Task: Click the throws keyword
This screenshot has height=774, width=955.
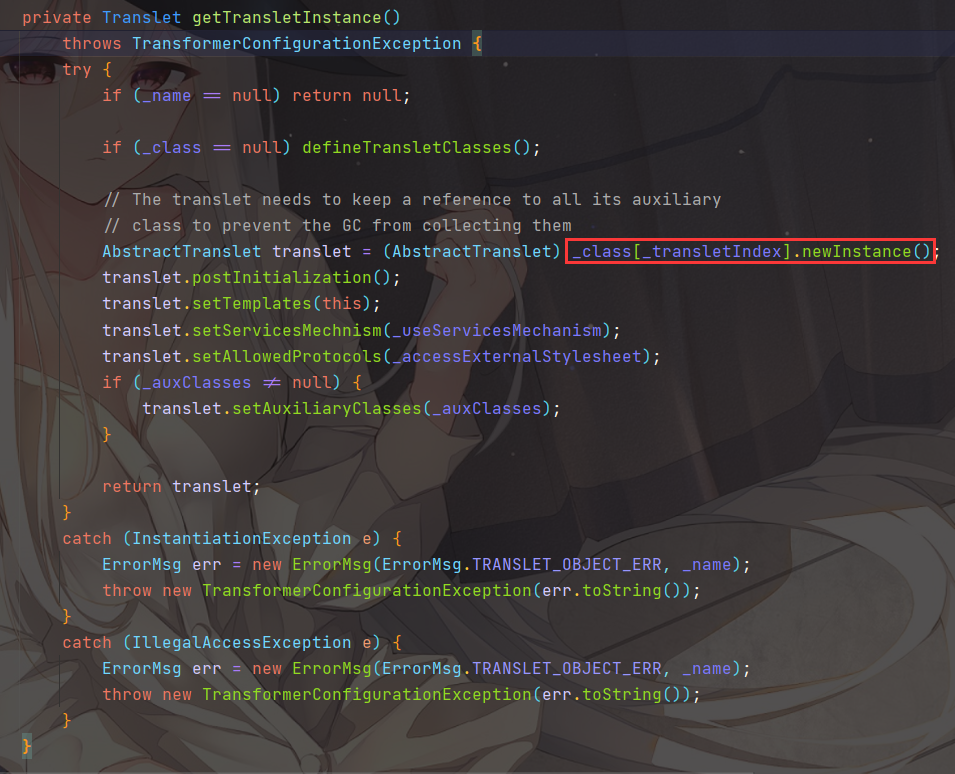Action: (x=92, y=44)
